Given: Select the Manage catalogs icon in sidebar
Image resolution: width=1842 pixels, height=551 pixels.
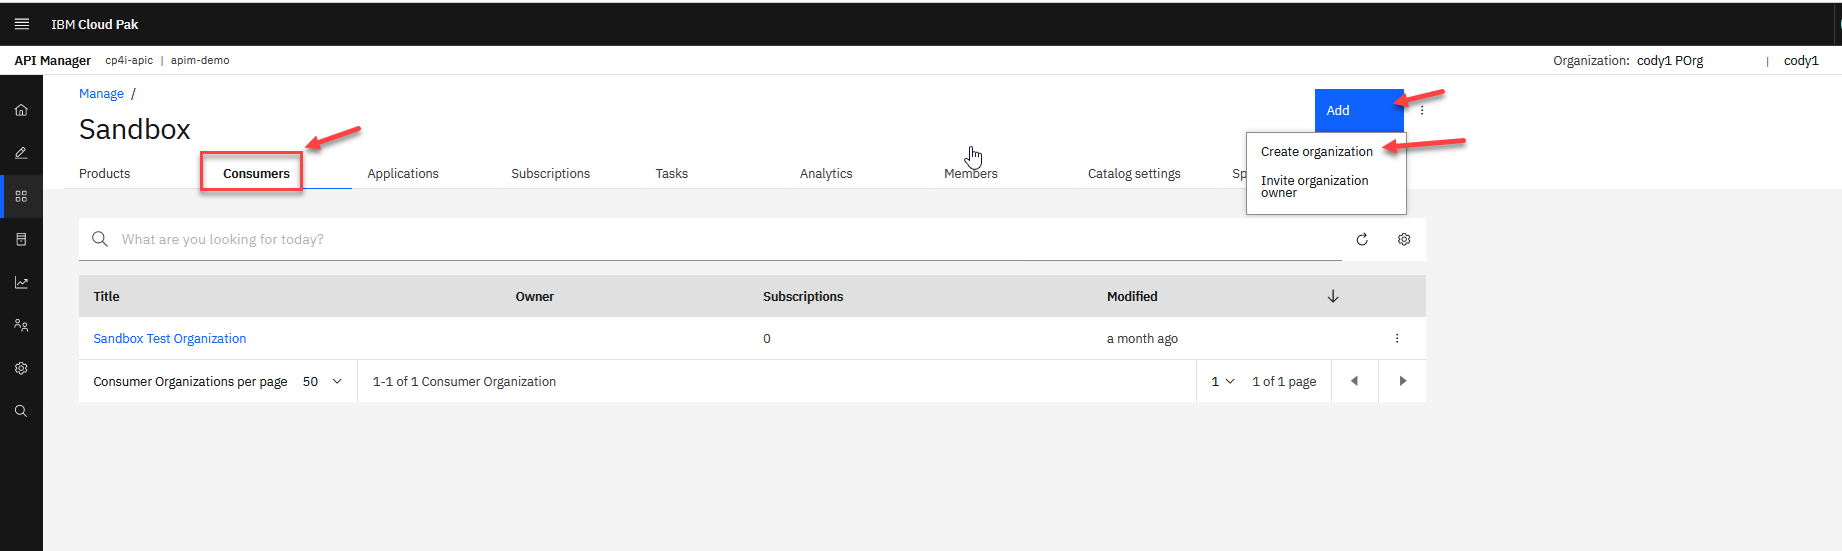Looking at the screenshot, I should click(21, 196).
